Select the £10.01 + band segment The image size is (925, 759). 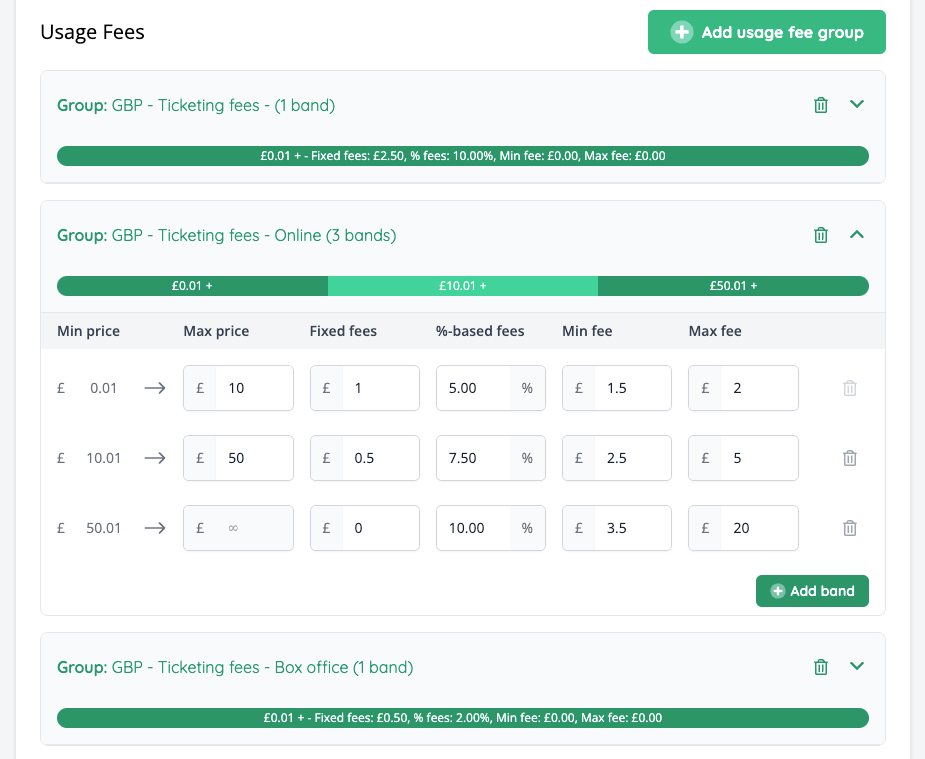[463, 285]
